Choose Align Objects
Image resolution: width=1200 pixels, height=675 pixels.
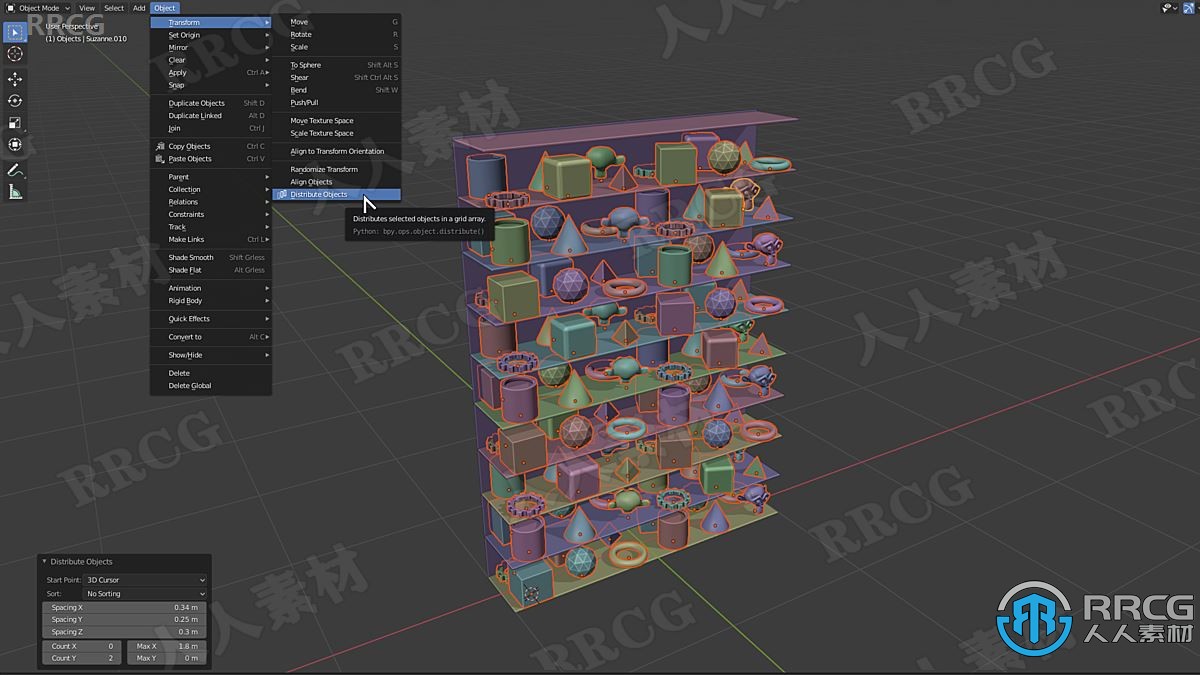pos(337,182)
